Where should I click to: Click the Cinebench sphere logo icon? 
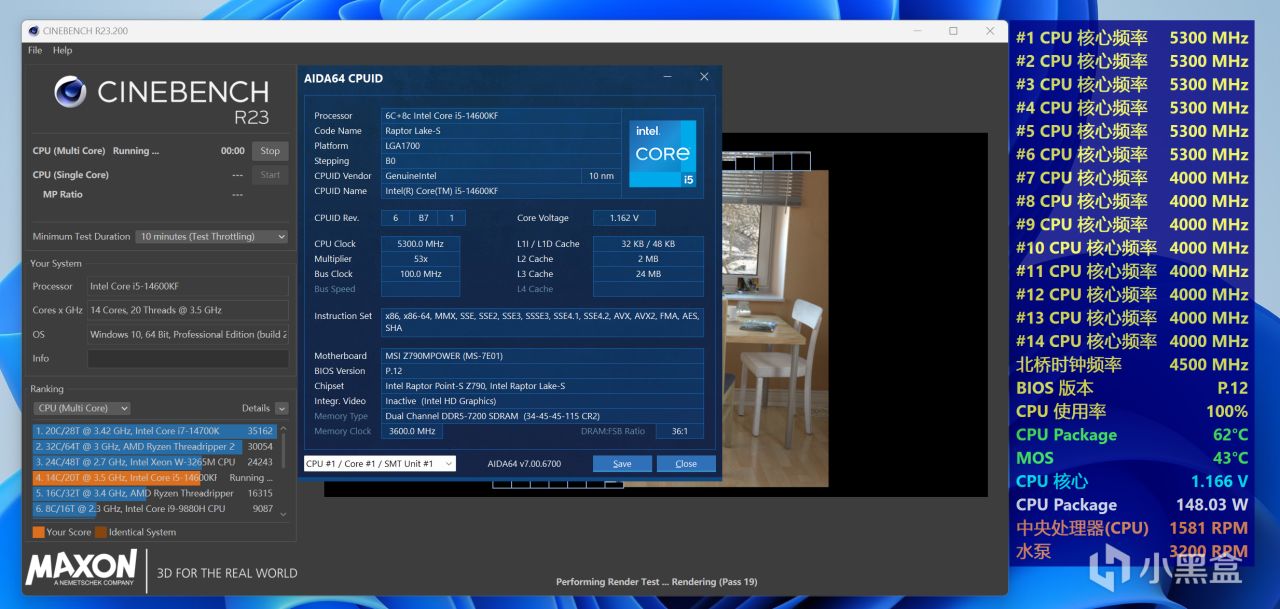click(x=70, y=92)
